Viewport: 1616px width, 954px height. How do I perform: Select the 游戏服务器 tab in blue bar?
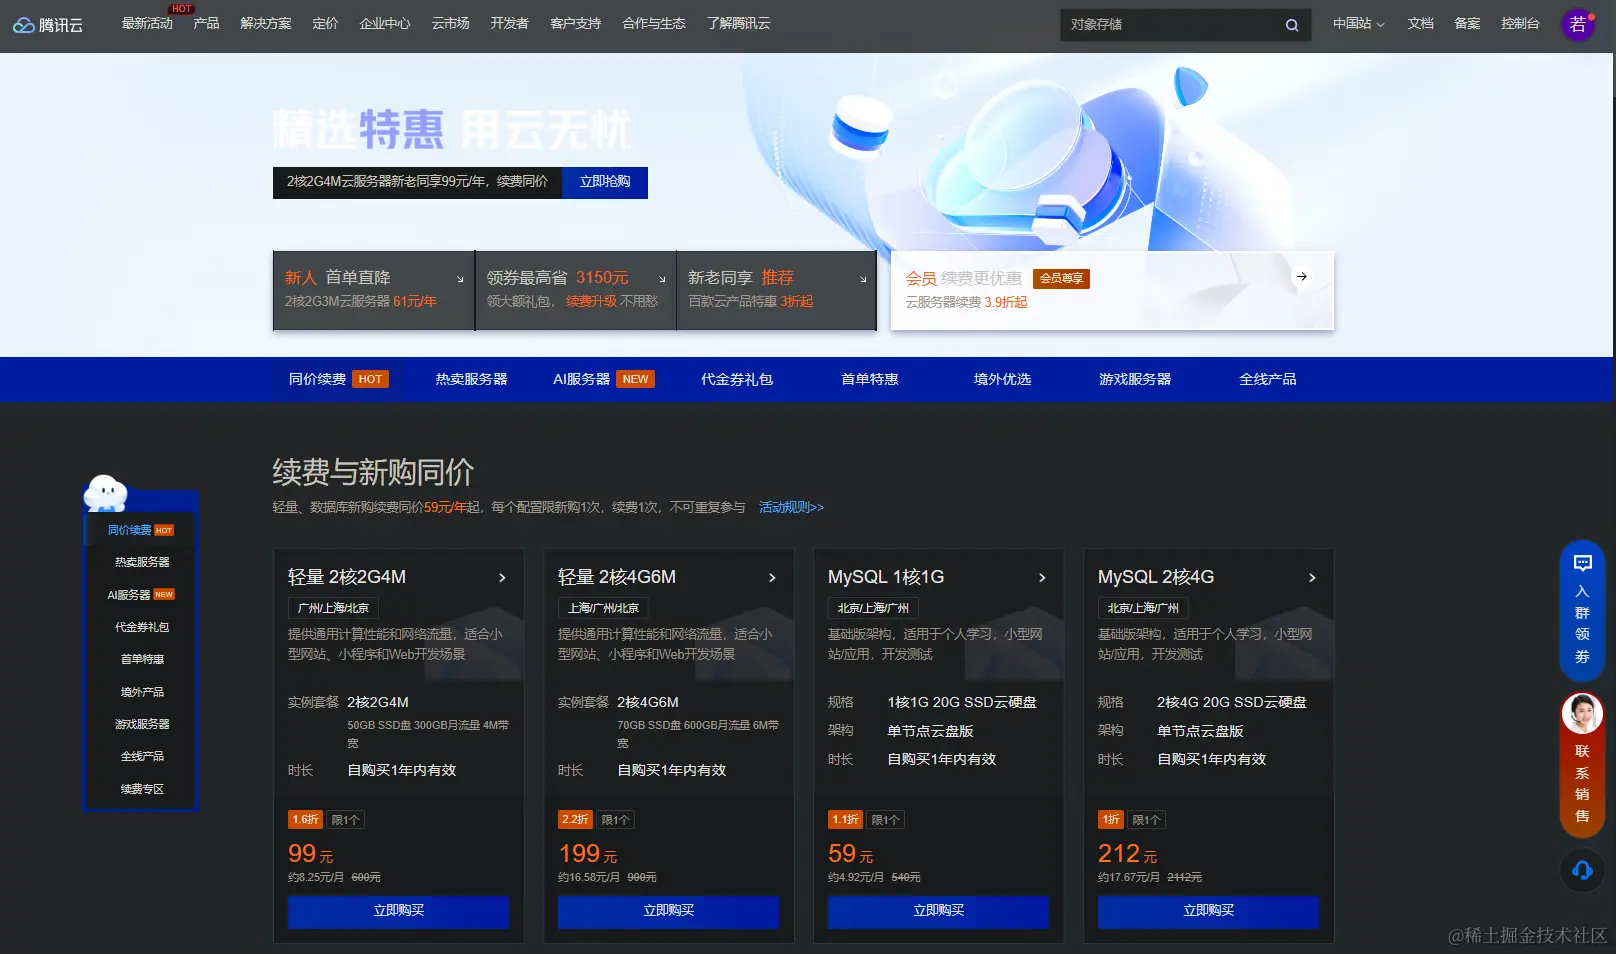[1135, 380]
